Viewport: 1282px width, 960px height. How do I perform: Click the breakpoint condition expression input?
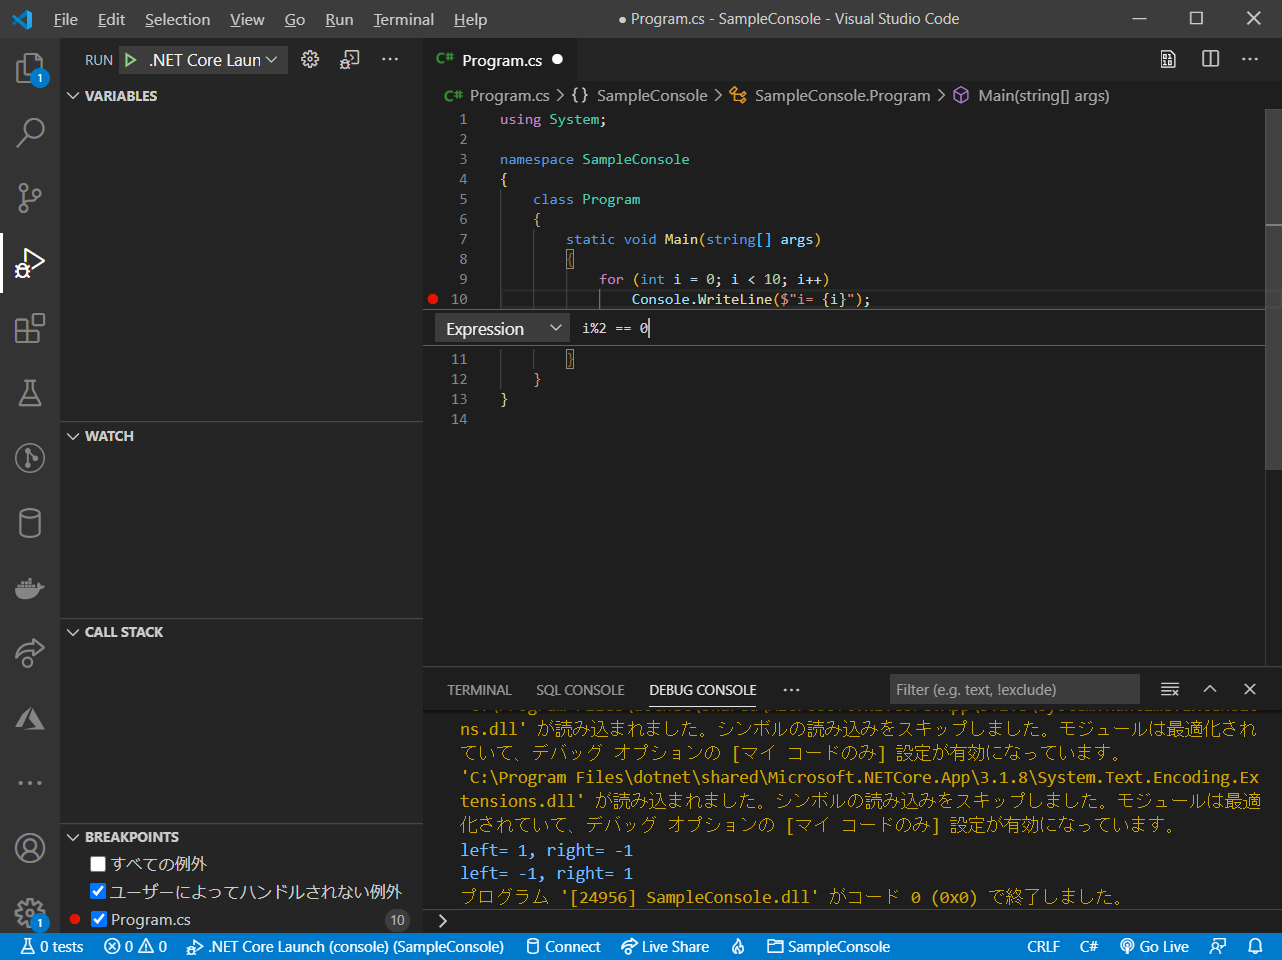pyautogui.click(x=920, y=328)
